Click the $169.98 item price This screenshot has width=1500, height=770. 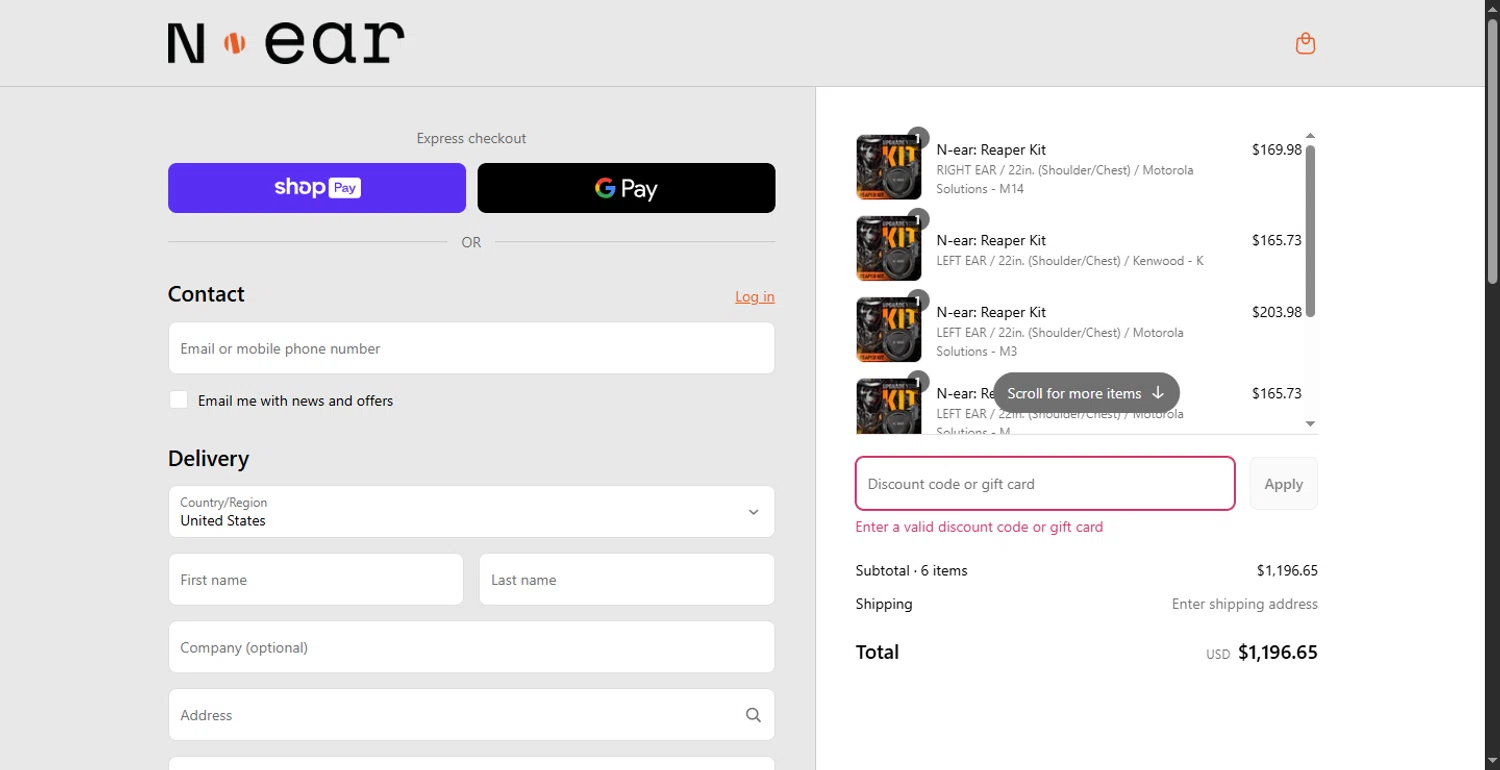(1277, 150)
